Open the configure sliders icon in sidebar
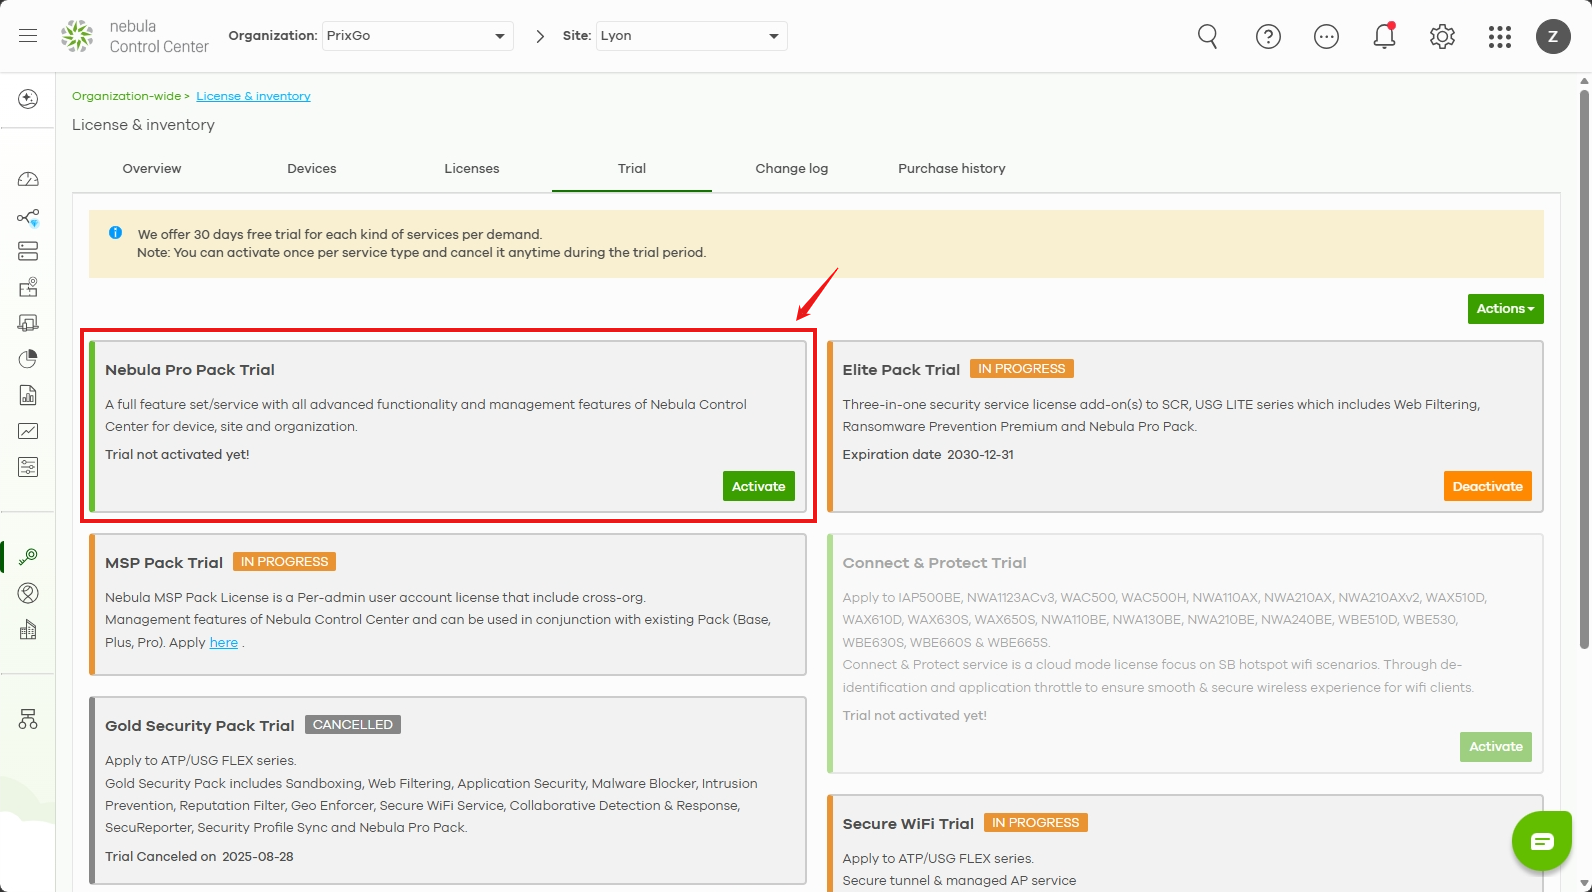The image size is (1592, 892). tap(28, 467)
